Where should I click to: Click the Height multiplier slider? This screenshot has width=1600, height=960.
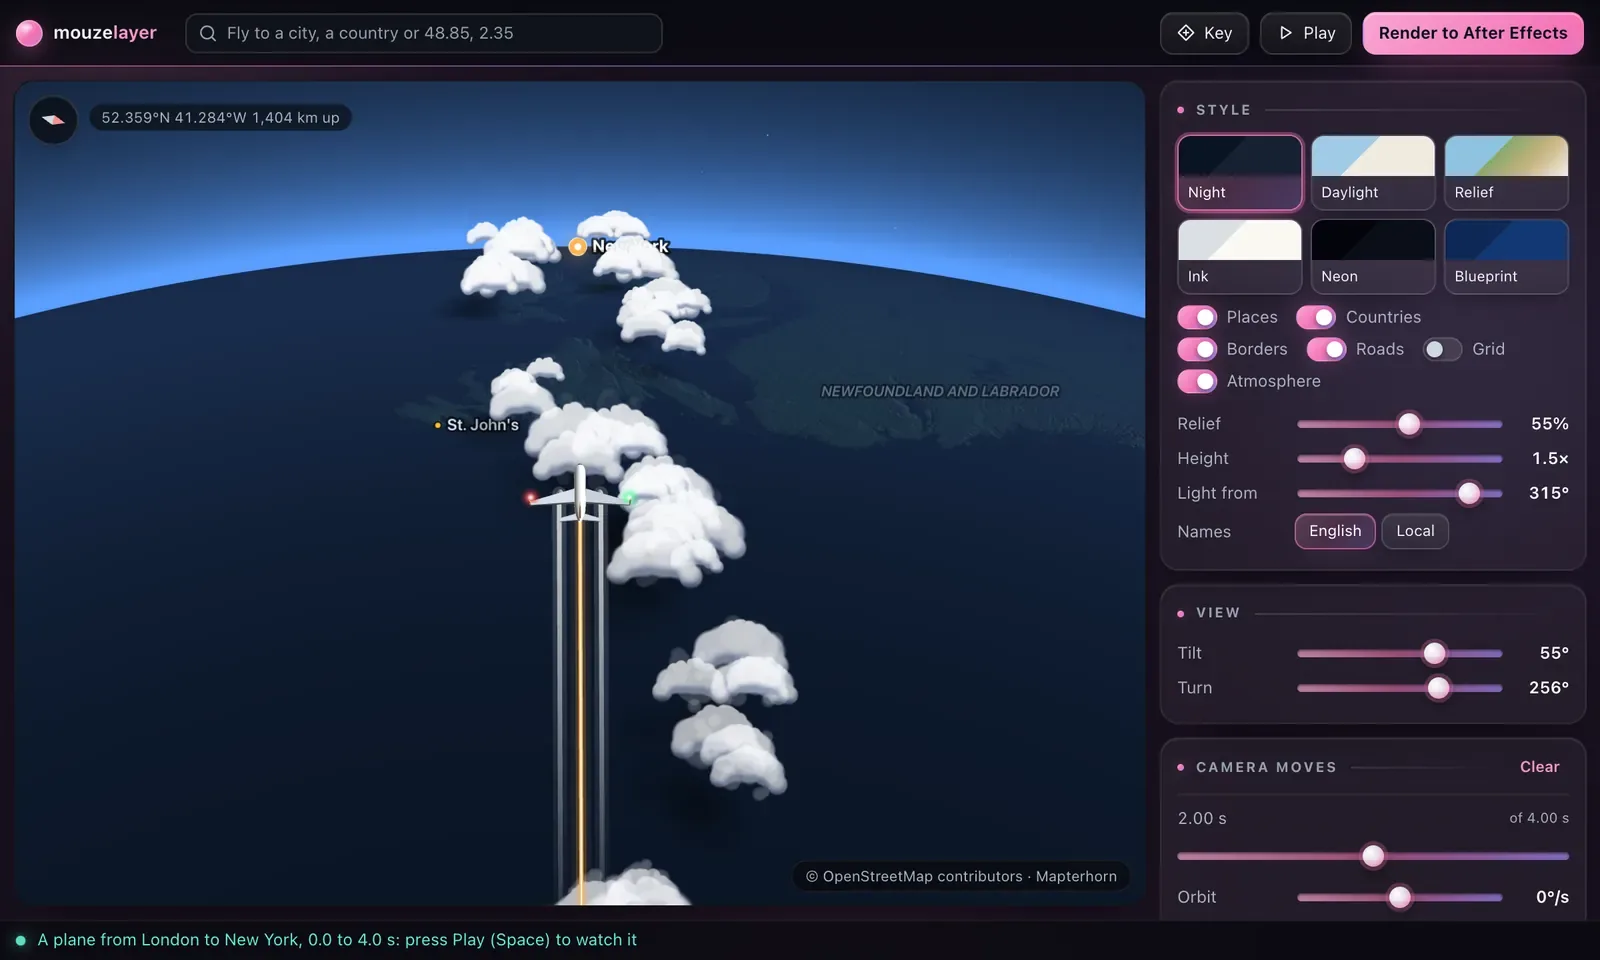coord(1400,458)
